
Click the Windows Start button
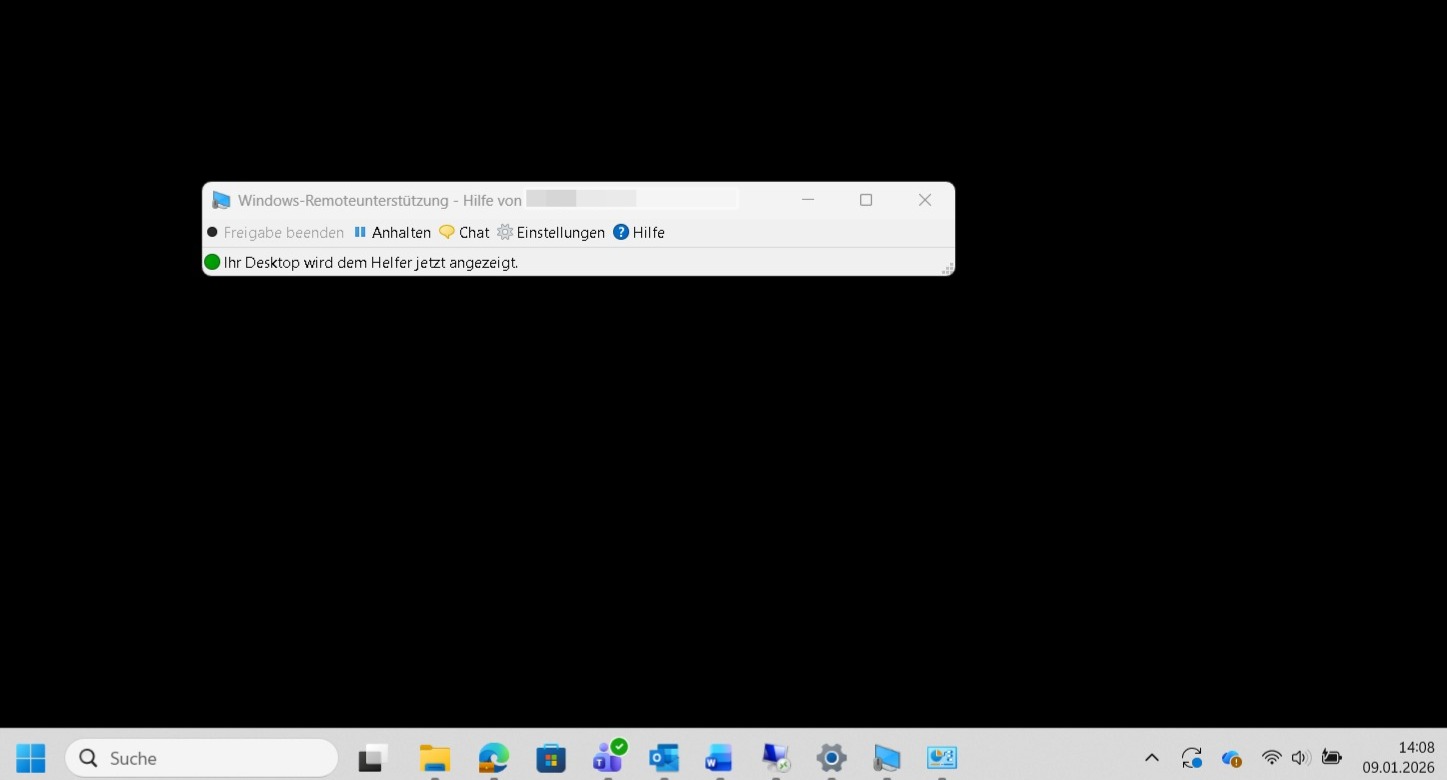pyautogui.click(x=31, y=758)
